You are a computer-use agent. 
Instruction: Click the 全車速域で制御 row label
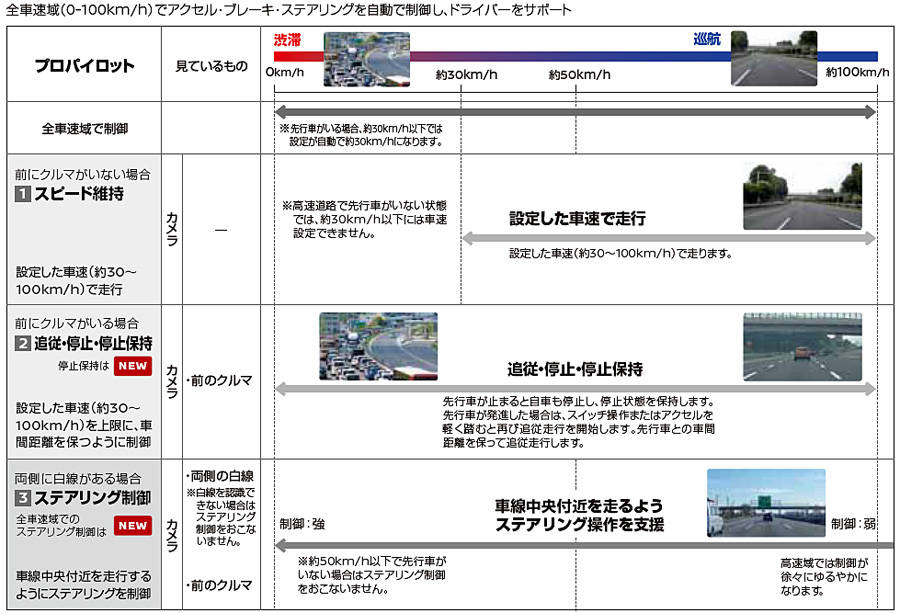point(84,129)
